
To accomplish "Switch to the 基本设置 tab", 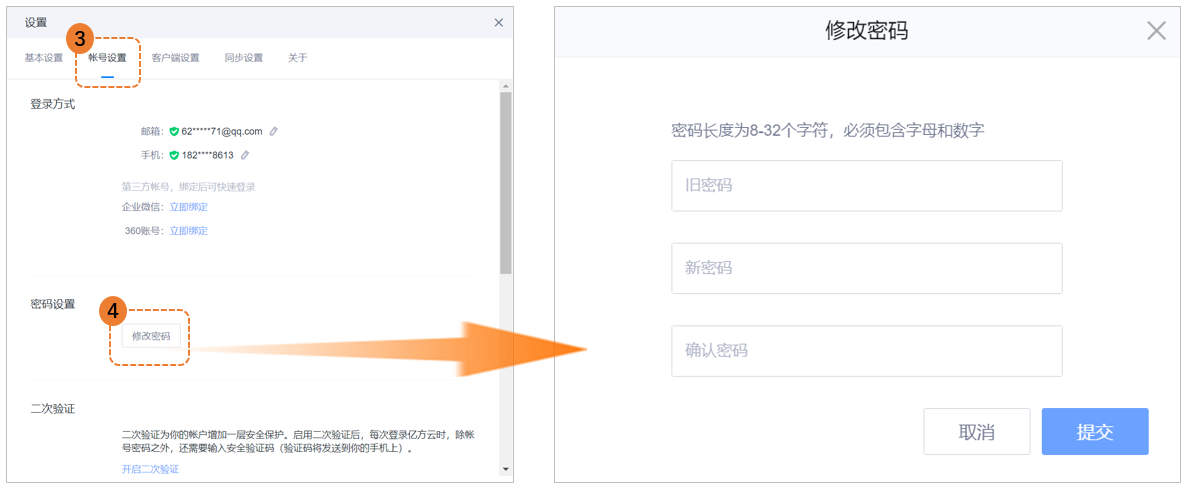I will [44, 58].
